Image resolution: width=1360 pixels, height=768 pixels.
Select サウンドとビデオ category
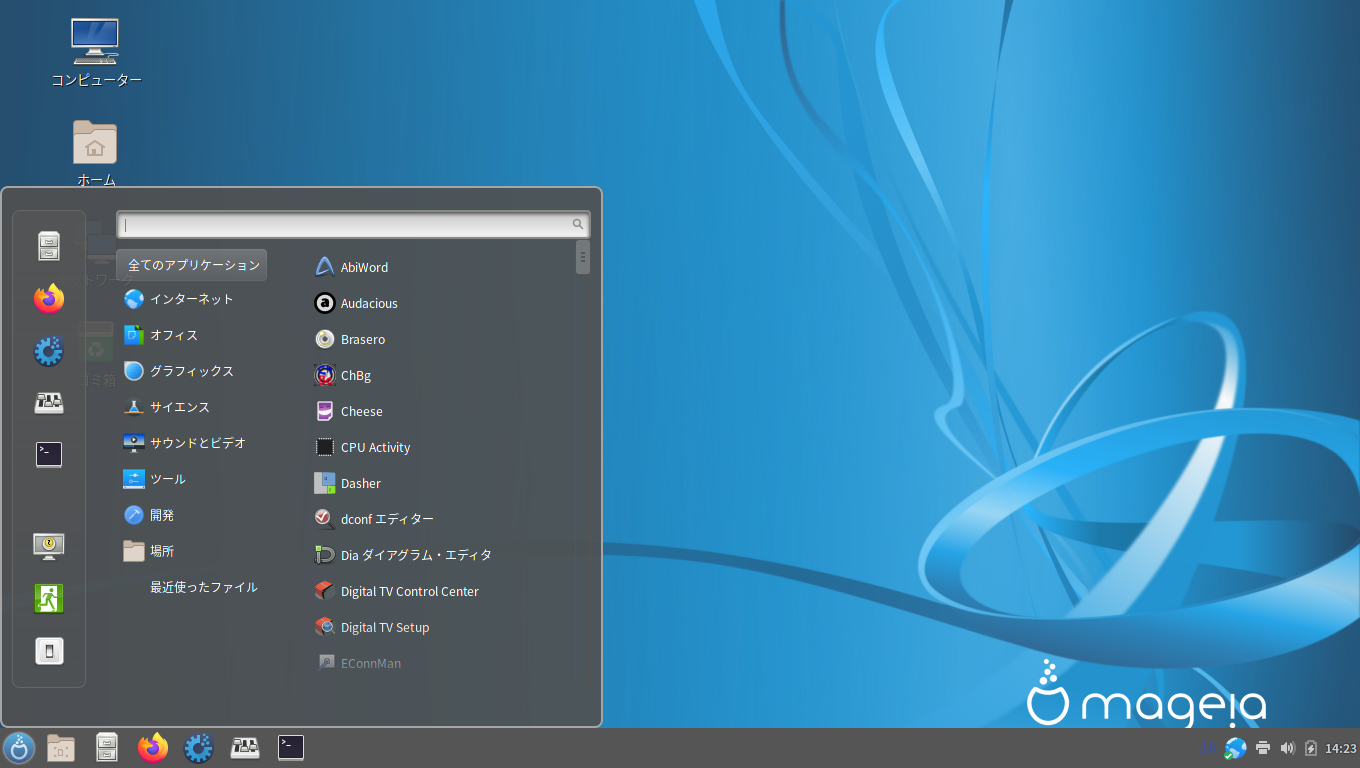tap(185, 443)
